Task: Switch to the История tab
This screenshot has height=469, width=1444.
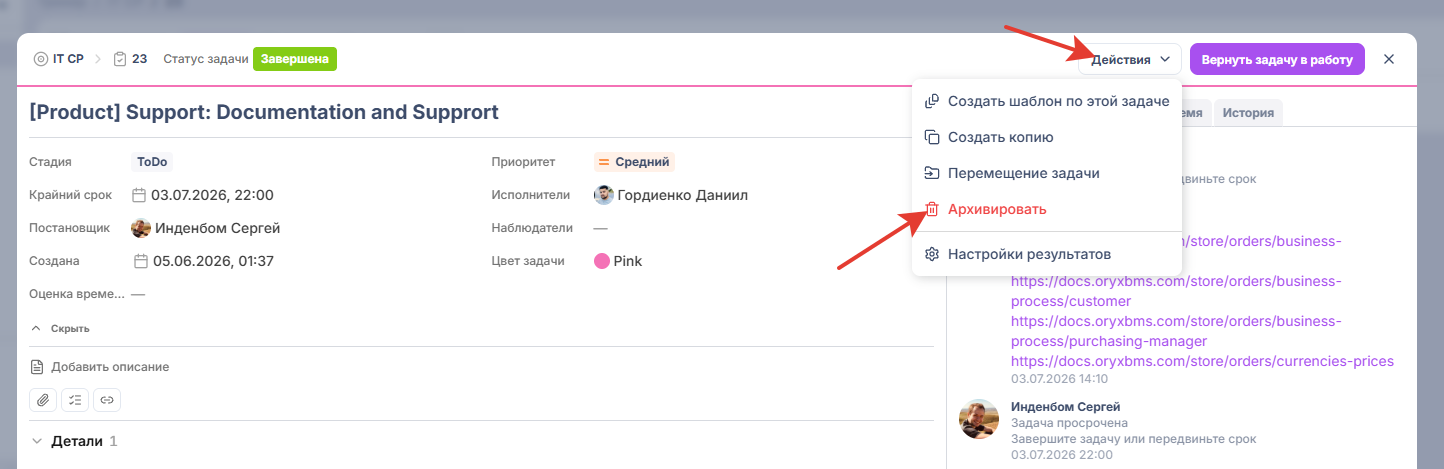Action: [x=1248, y=113]
